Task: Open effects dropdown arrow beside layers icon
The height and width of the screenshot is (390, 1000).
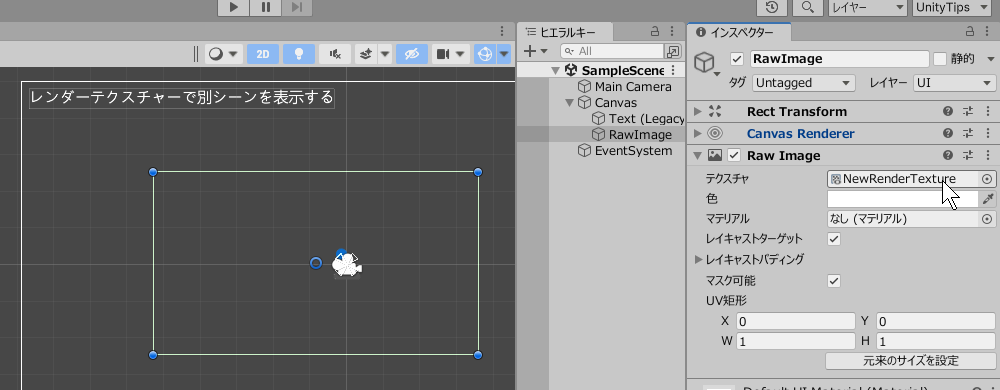Action: [x=385, y=54]
